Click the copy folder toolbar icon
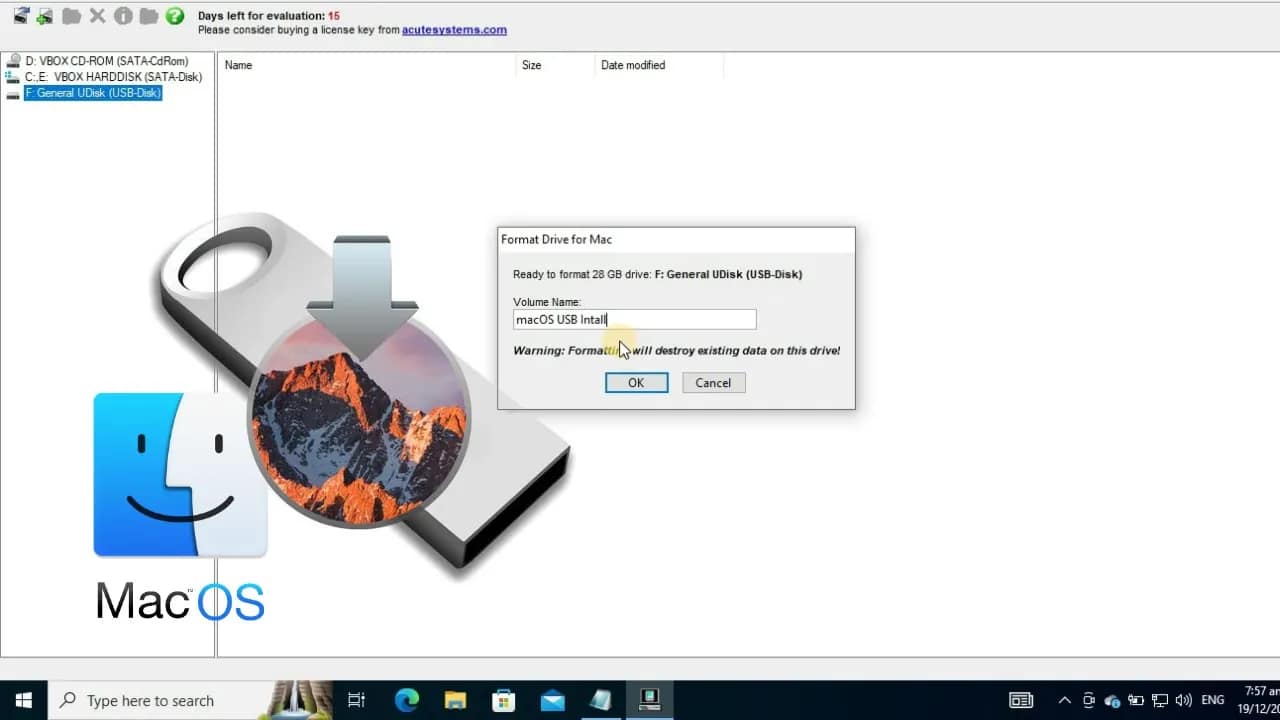The image size is (1280, 720). pyautogui.click(x=150, y=16)
